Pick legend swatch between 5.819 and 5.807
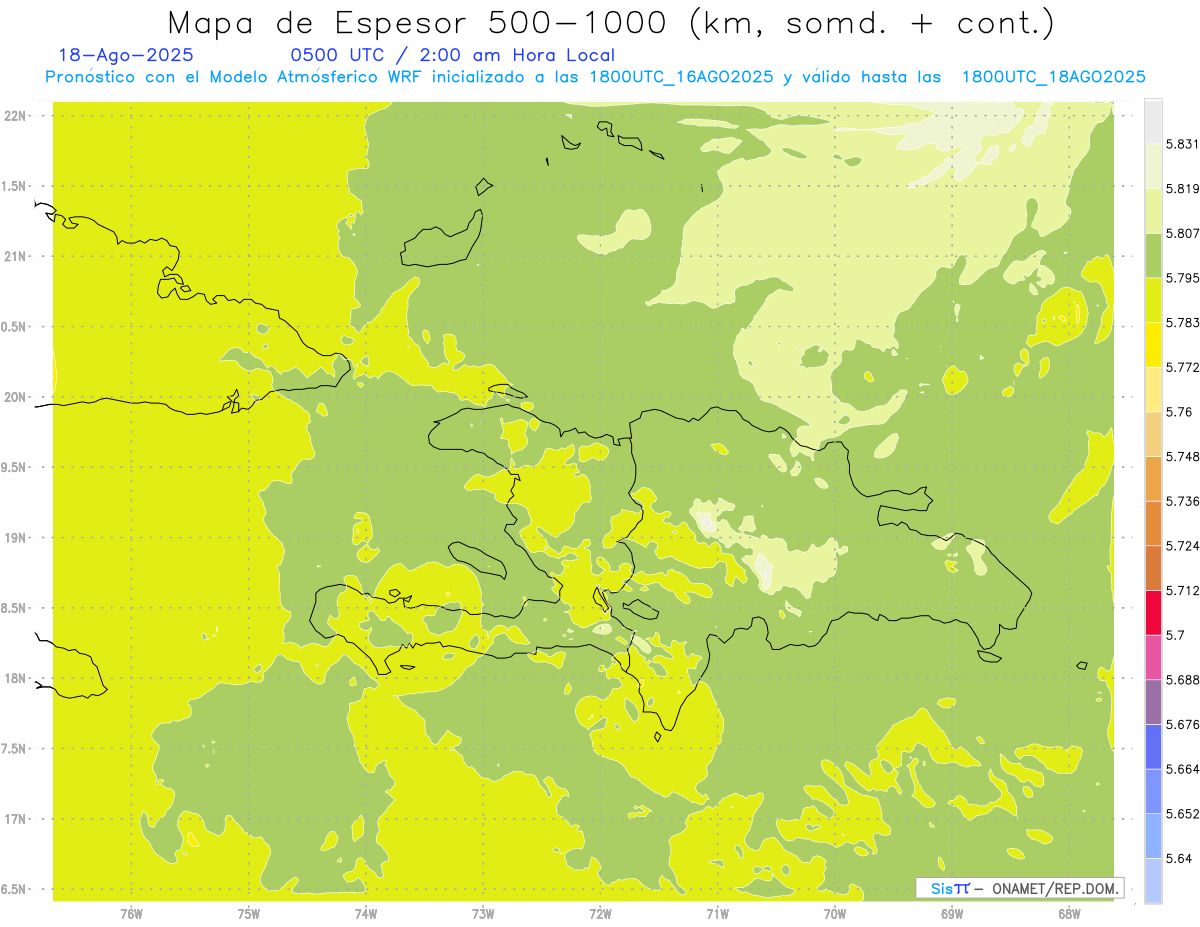This screenshot has width=1200, height=927. coord(1153,210)
